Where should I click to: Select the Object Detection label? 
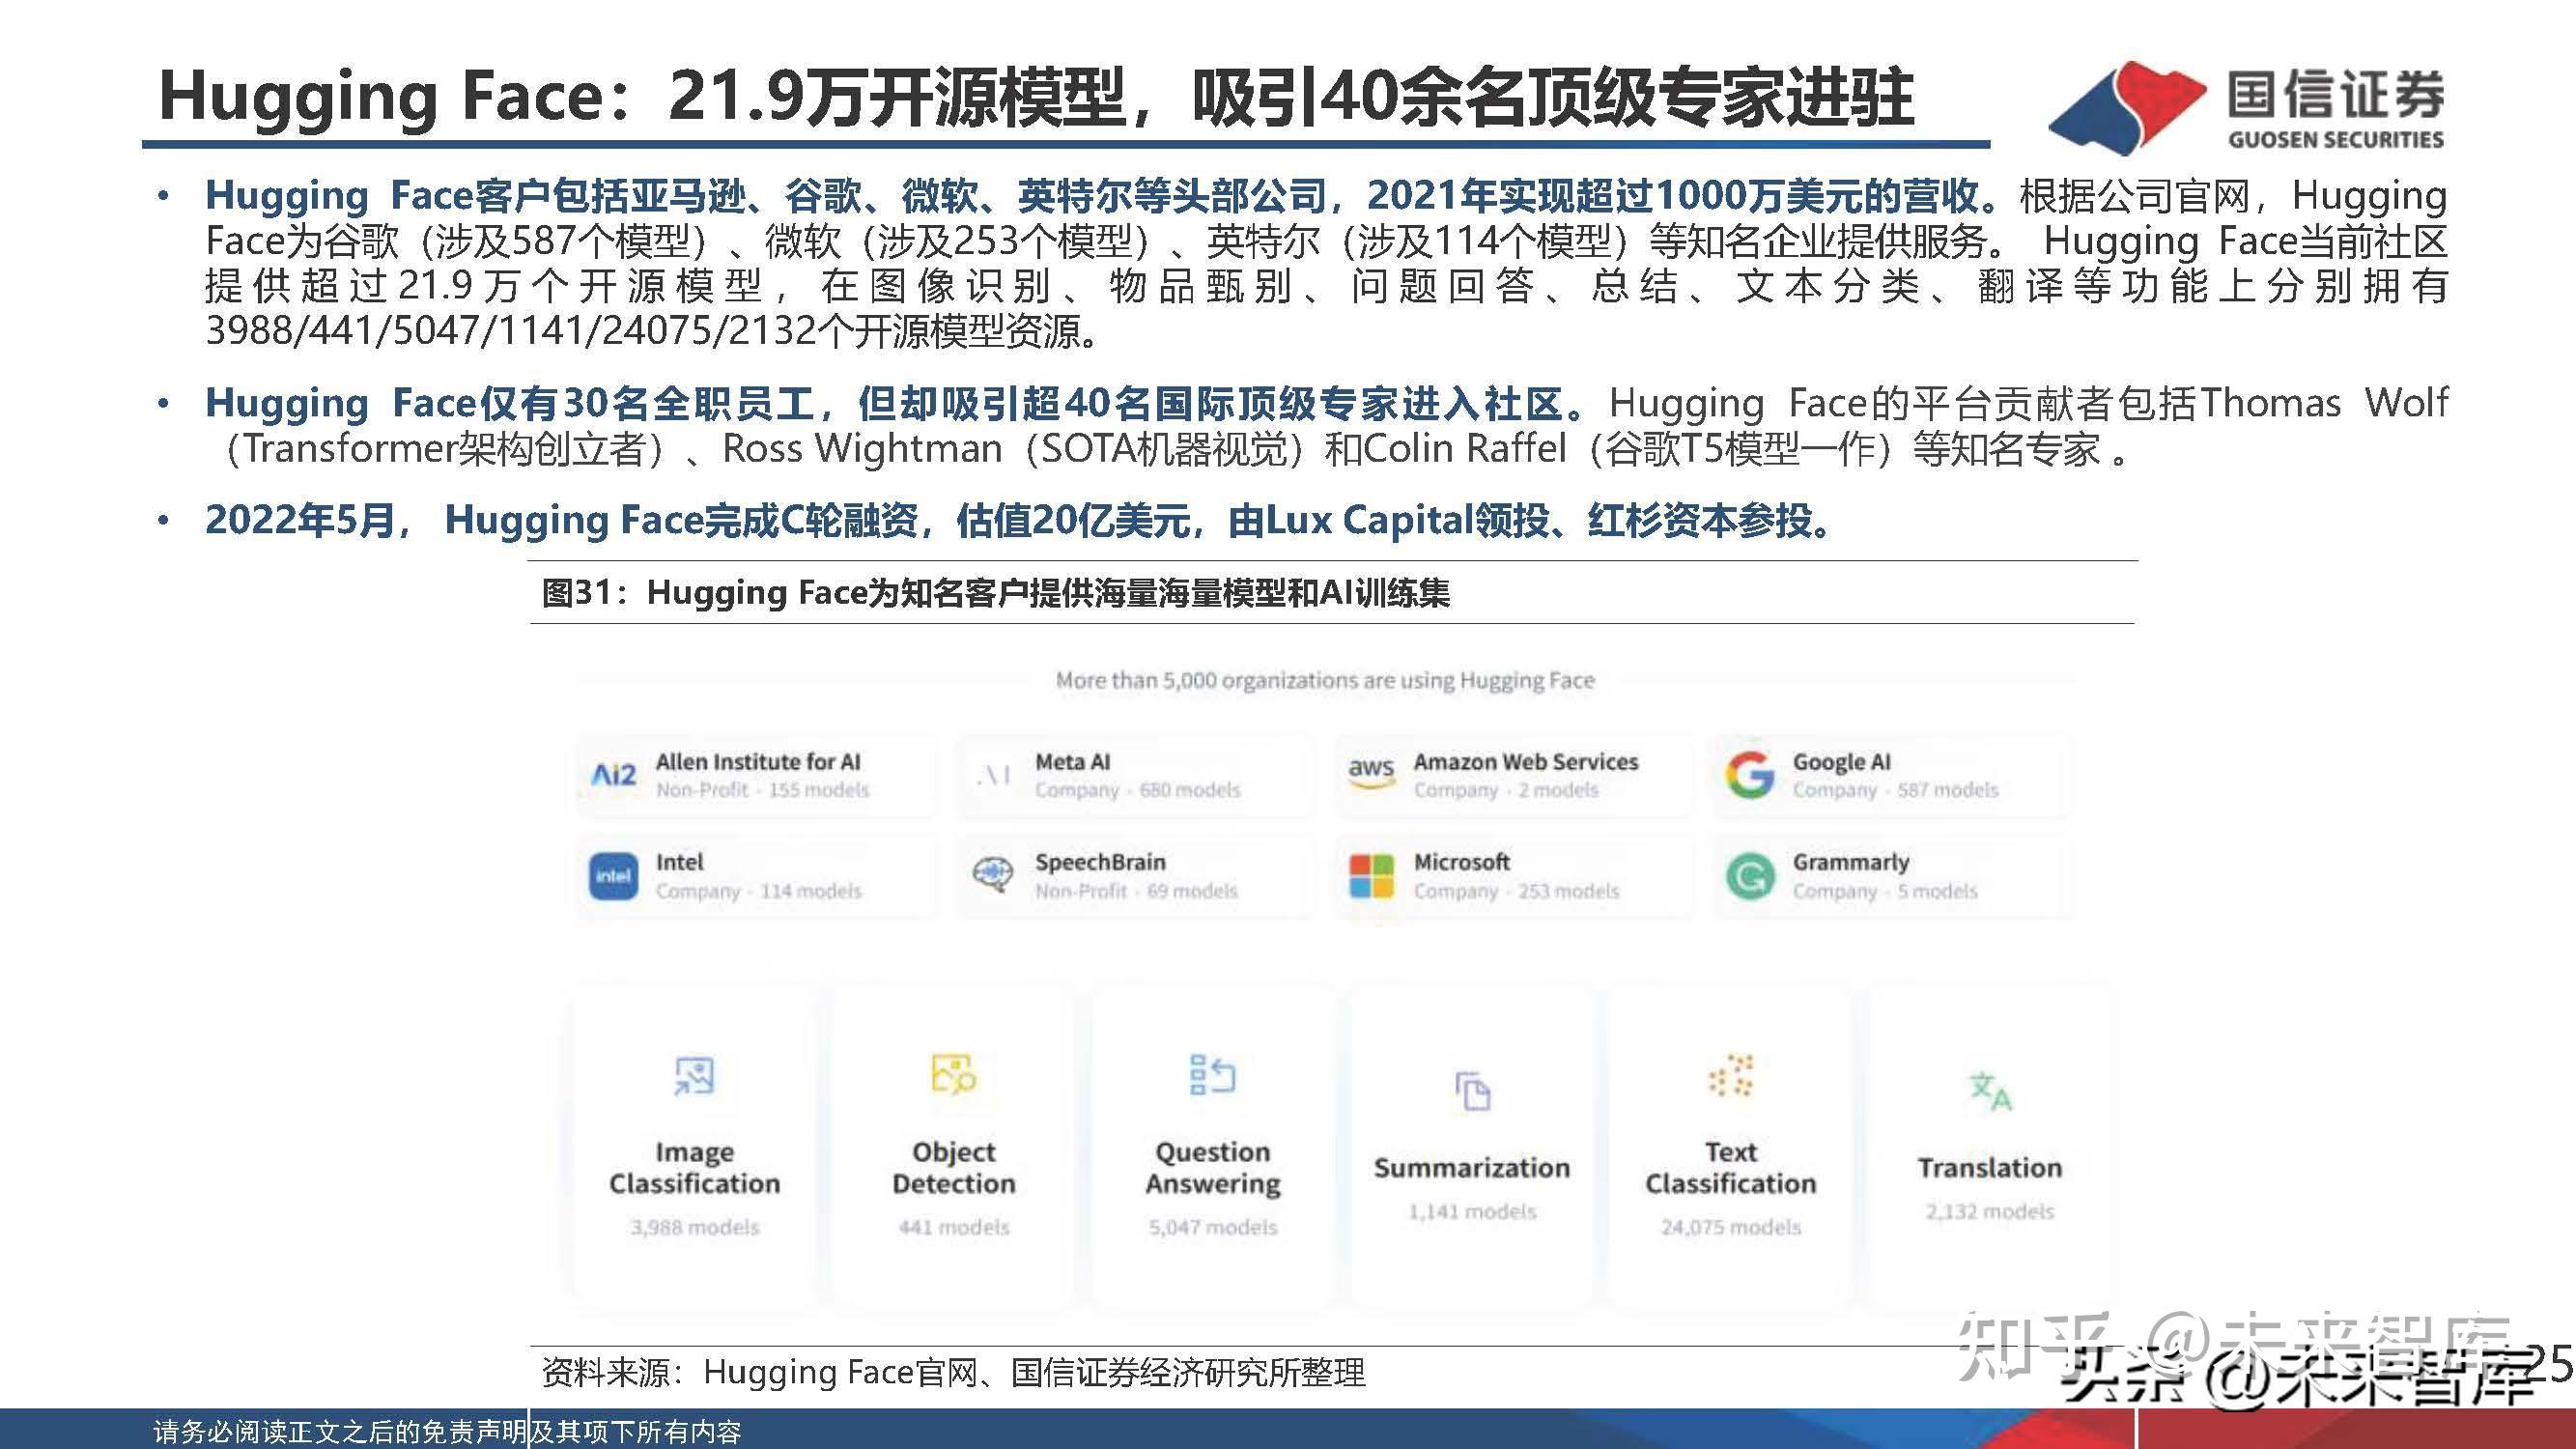pos(953,1167)
